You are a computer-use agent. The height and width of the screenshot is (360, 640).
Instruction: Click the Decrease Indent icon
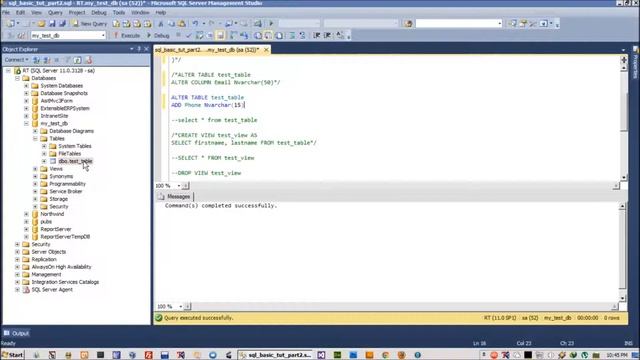point(316,36)
